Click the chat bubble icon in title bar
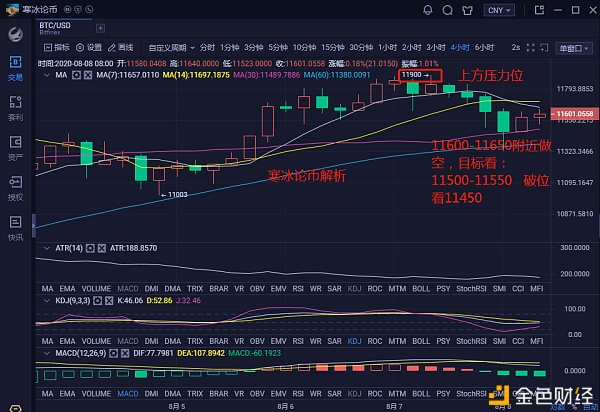 pos(447,10)
